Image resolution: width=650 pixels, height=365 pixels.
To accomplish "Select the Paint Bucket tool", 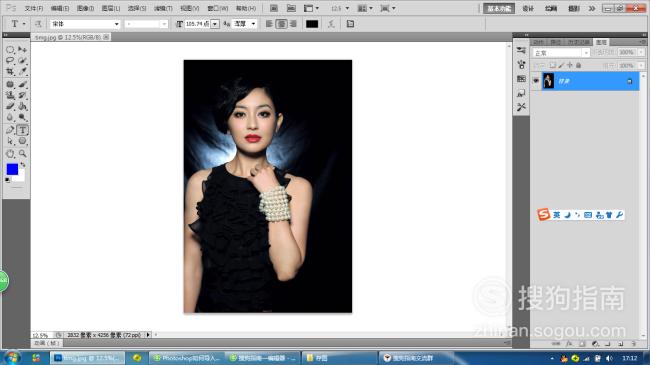I will pos(22,106).
